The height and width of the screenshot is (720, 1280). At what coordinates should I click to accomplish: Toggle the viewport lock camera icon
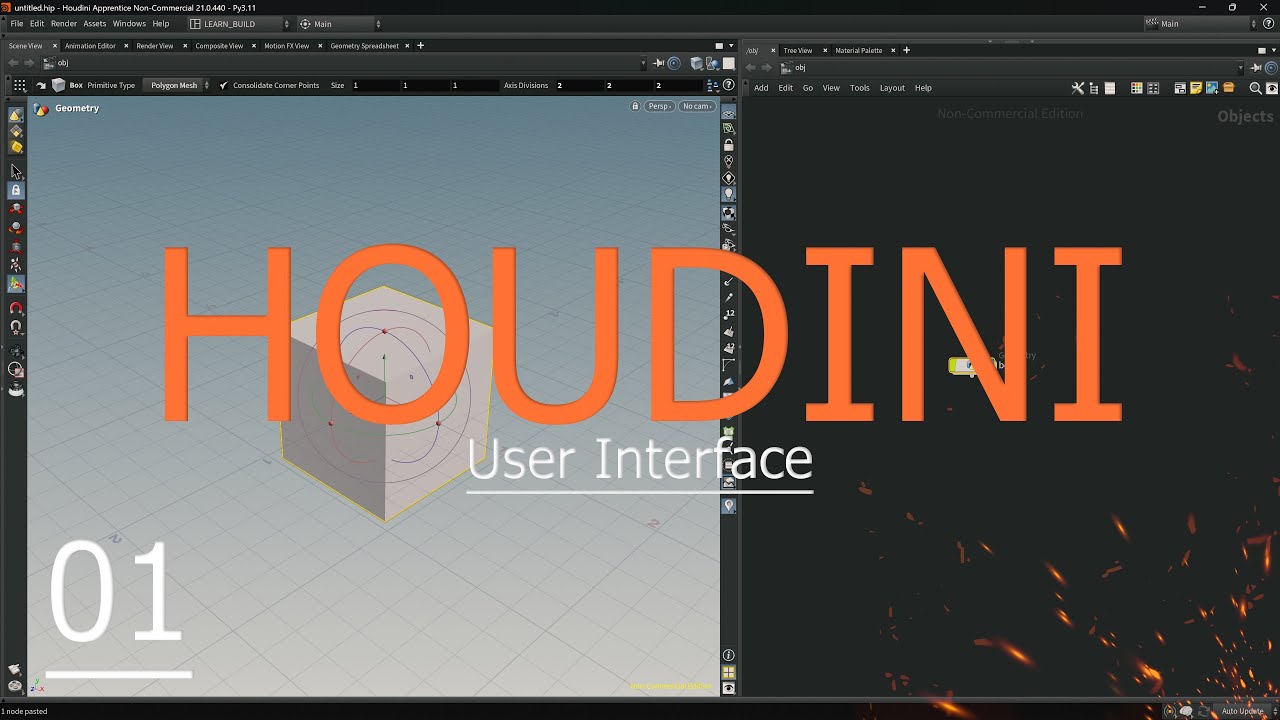634,106
